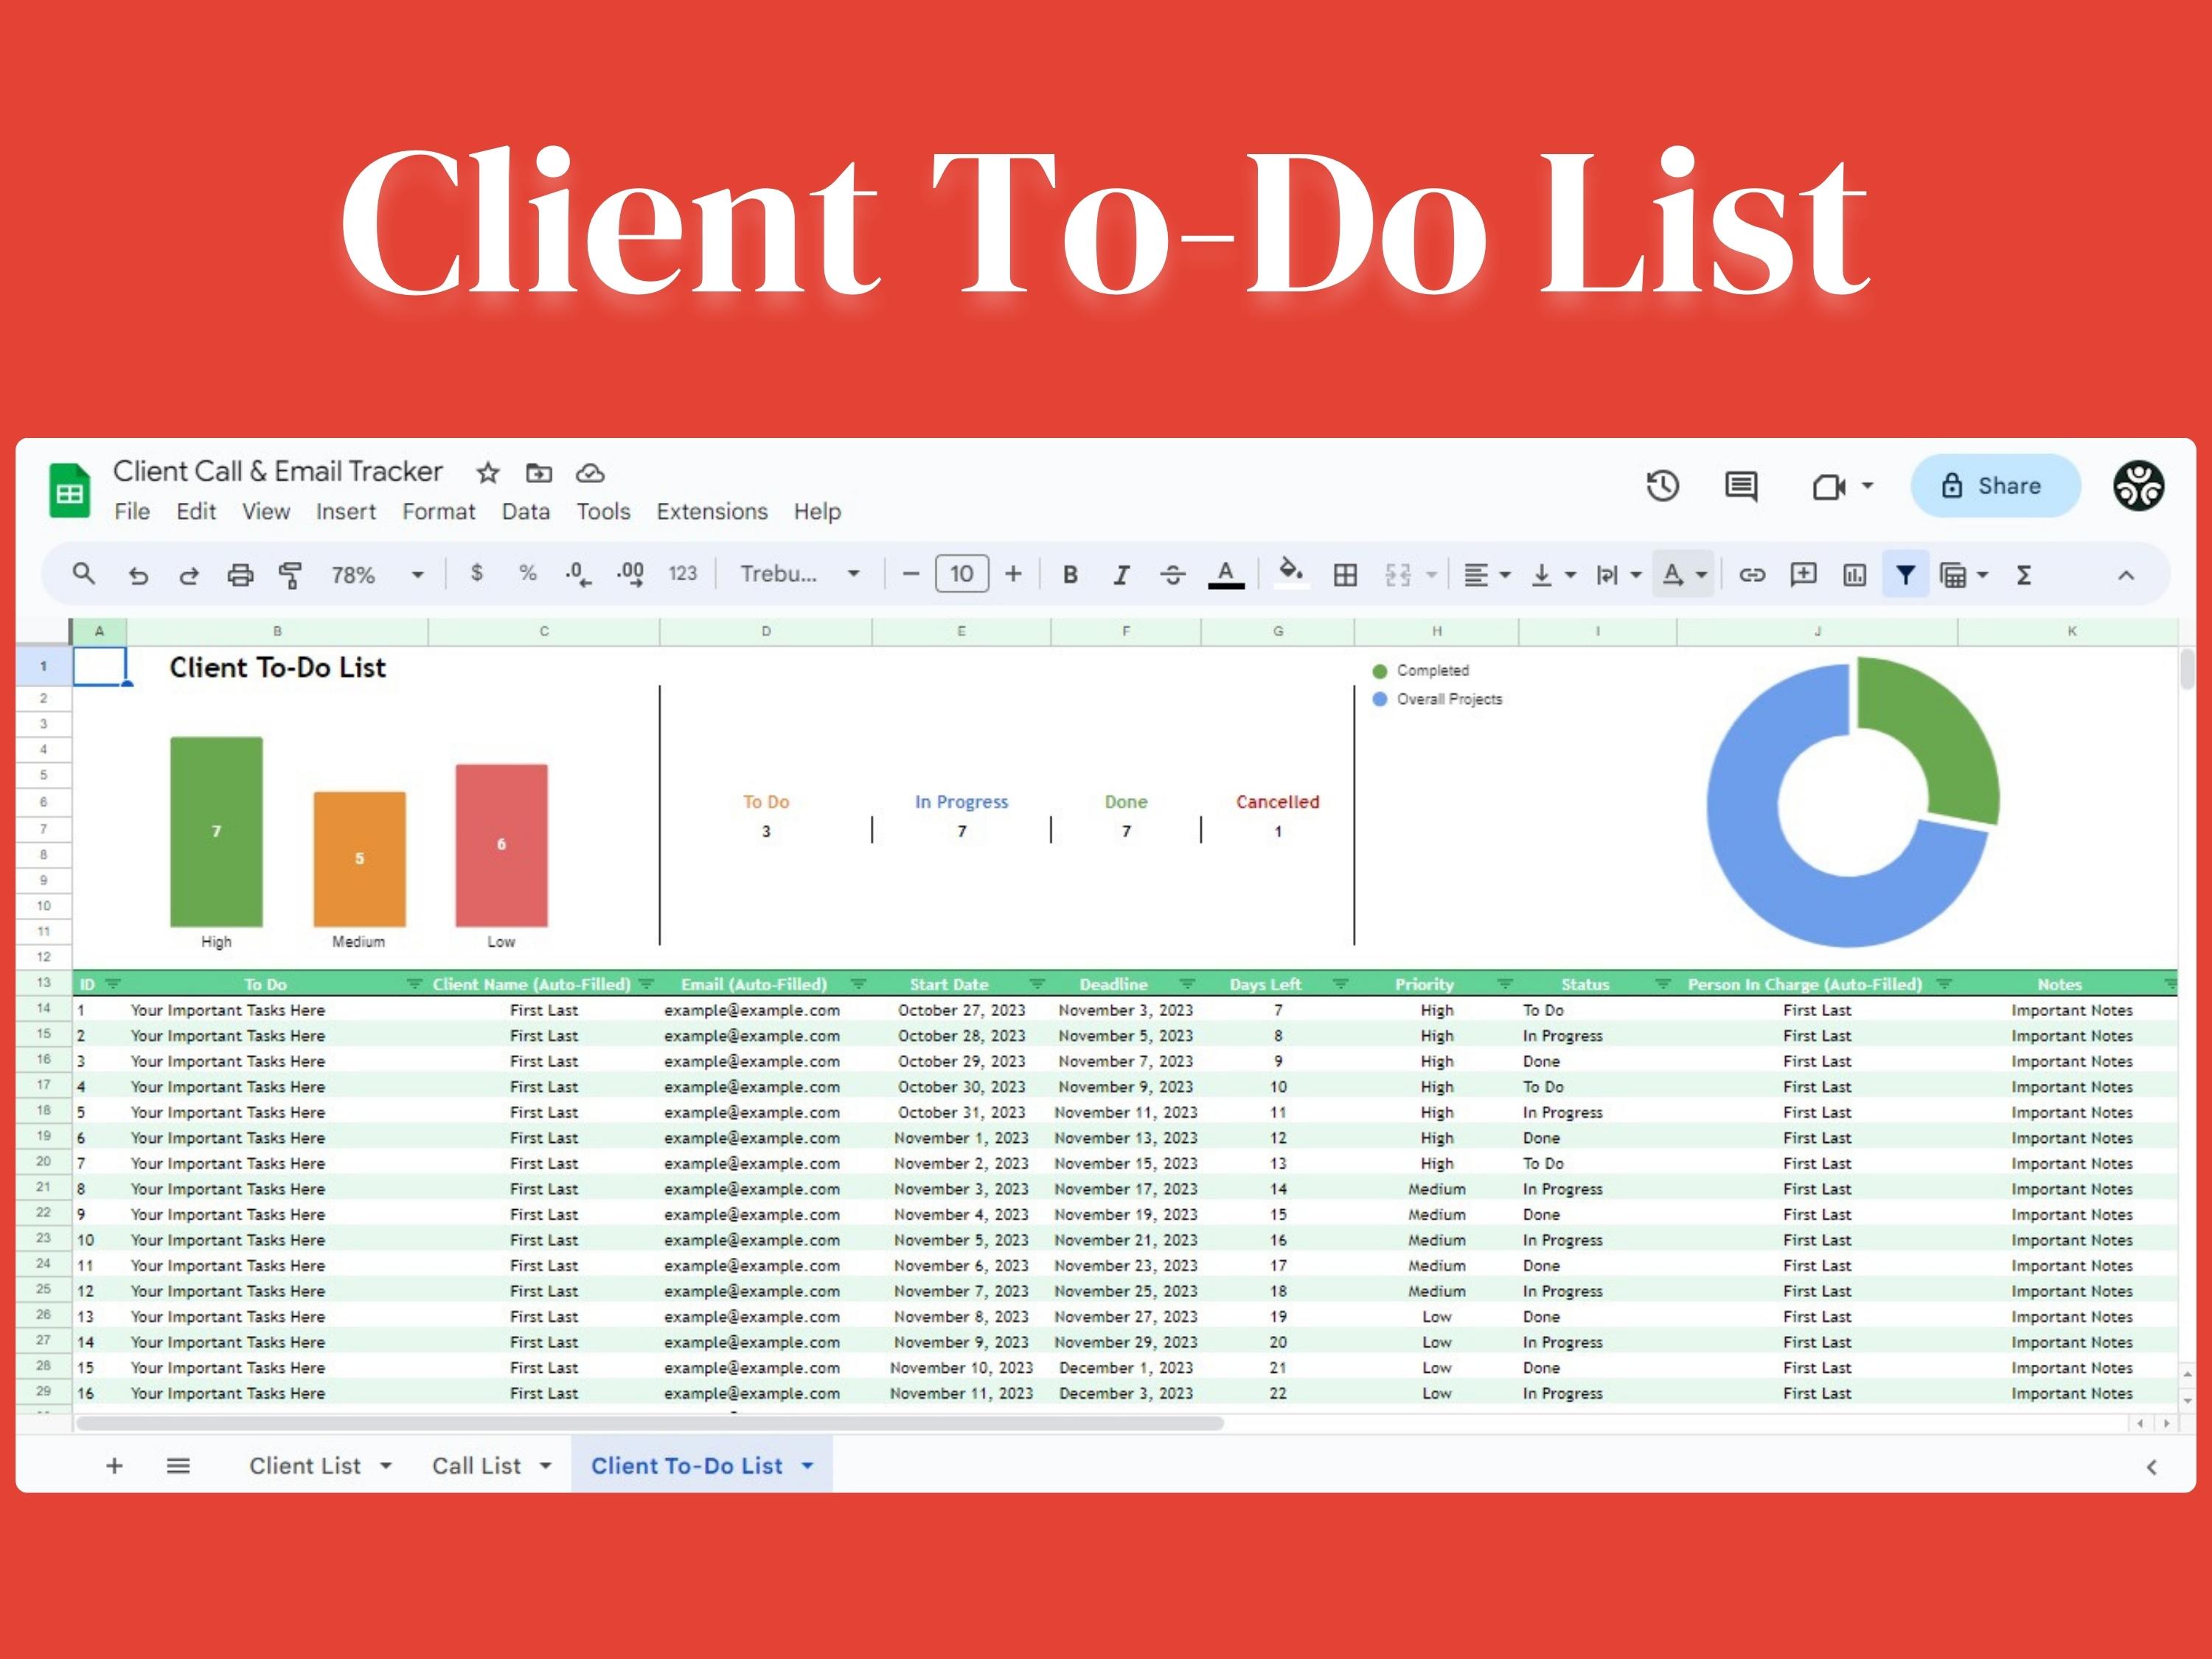Click the add new sheet plus button
Screen dimensions: 2212x1659
tap(114, 1466)
